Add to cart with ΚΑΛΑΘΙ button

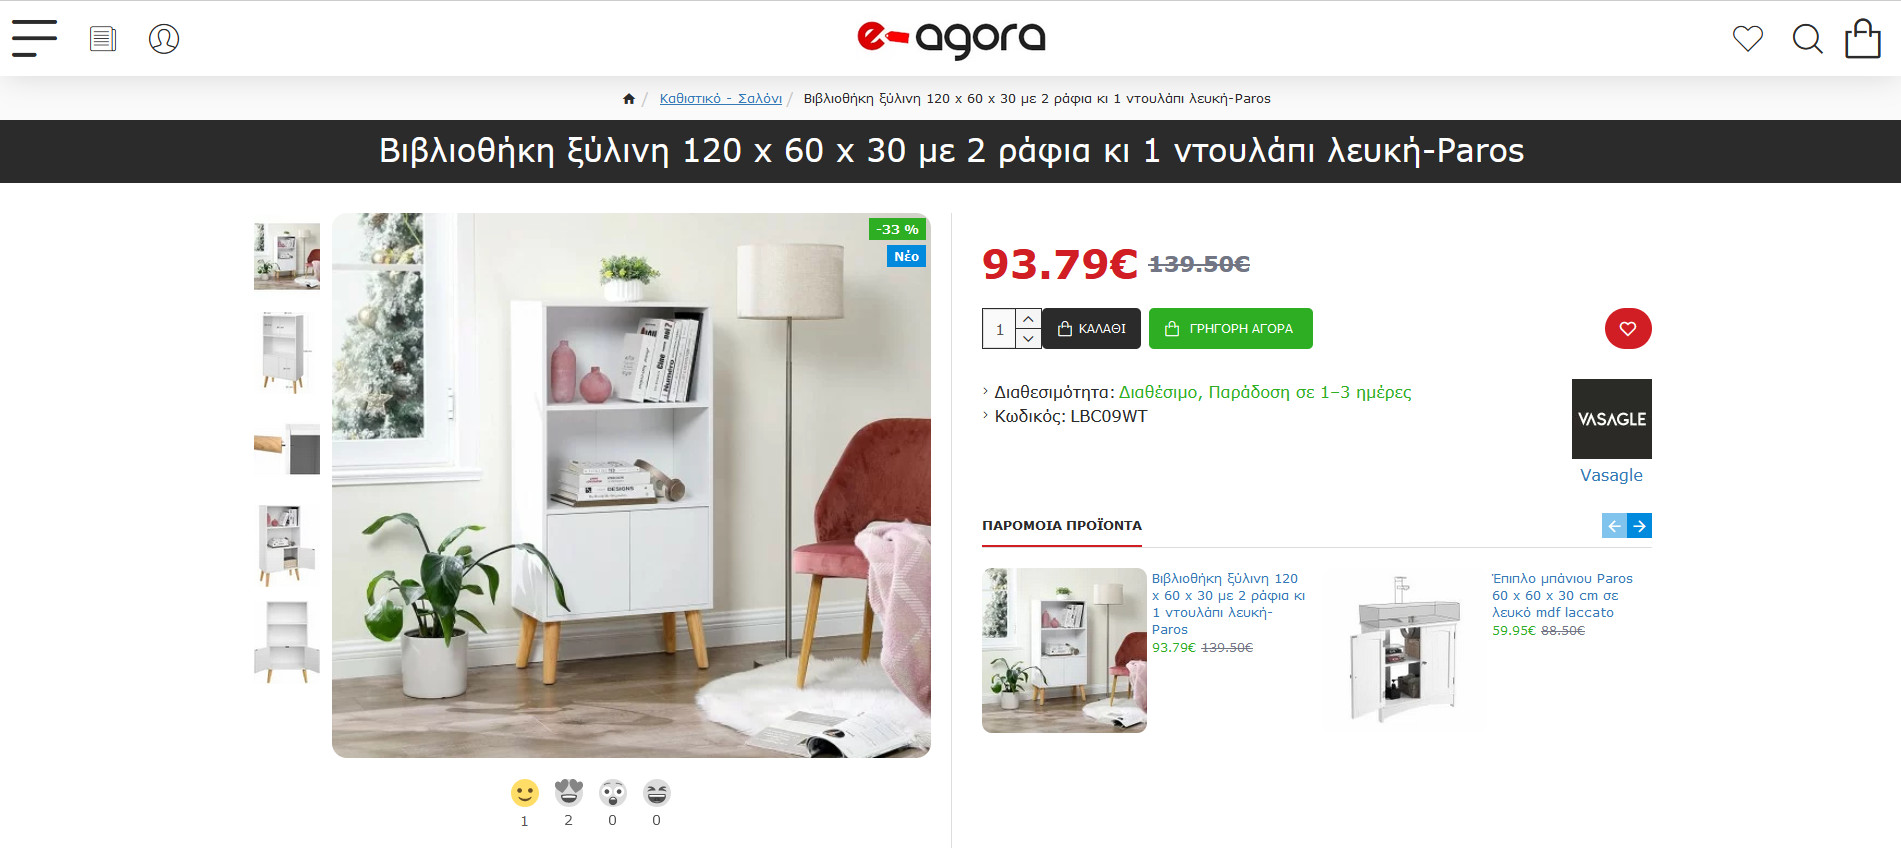pyautogui.click(x=1091, y=328)
